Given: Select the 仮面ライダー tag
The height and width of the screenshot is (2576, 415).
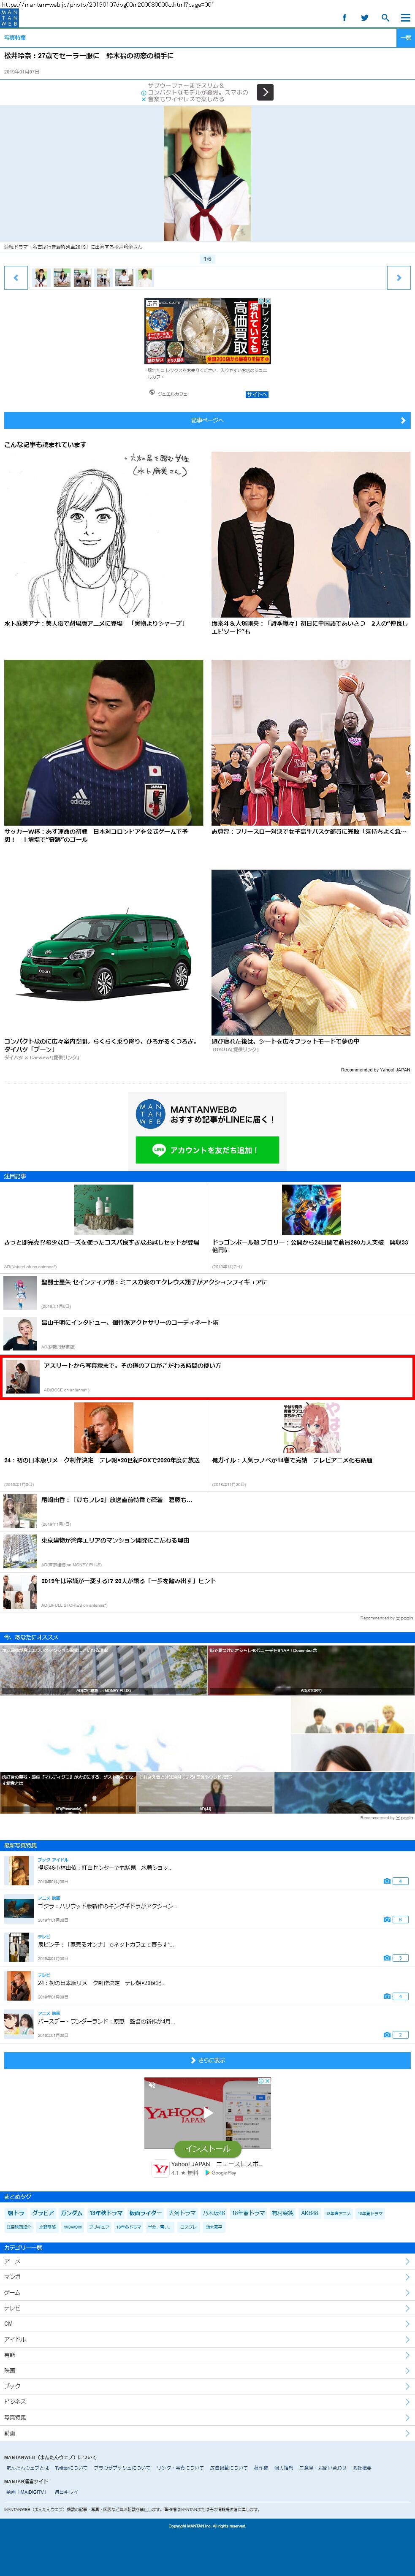Looking at the screenshot, I should point(145,2213).
